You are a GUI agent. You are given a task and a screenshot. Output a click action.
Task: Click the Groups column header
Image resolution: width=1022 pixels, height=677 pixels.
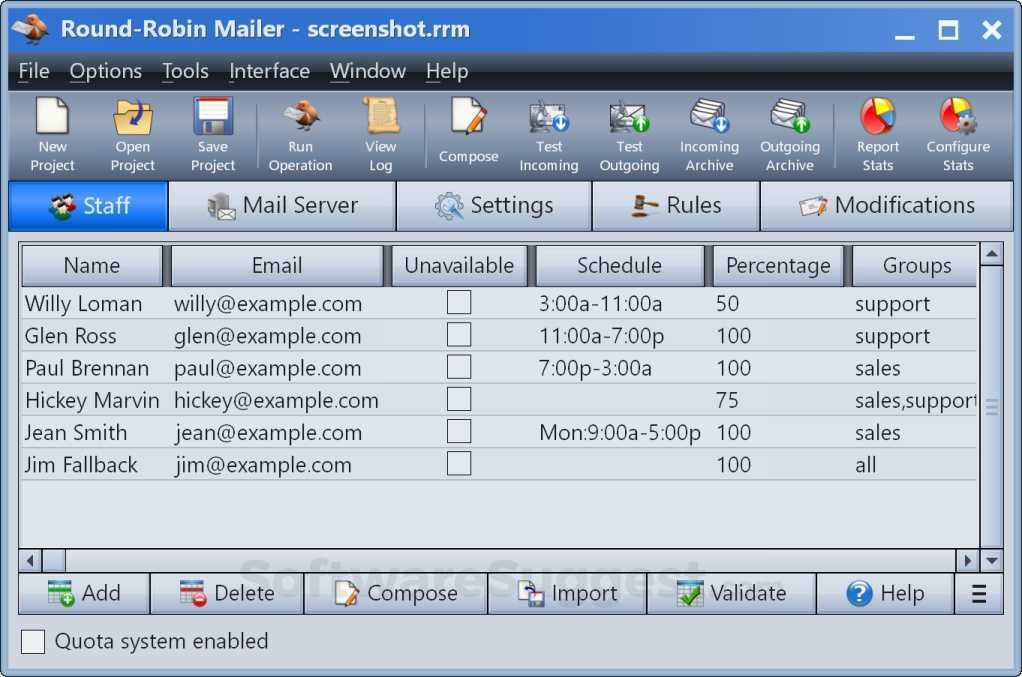916,266
